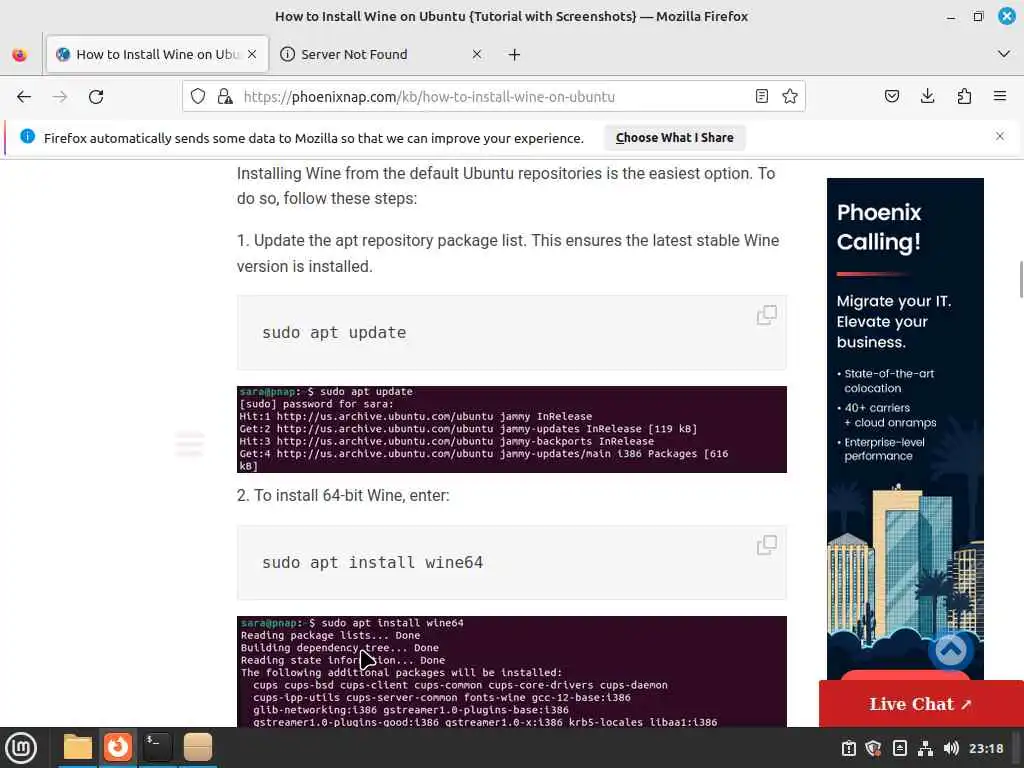Open the Files folder taskbar icon
The width and height of the screenshot is (1024, 768).
tap(78, 747)
